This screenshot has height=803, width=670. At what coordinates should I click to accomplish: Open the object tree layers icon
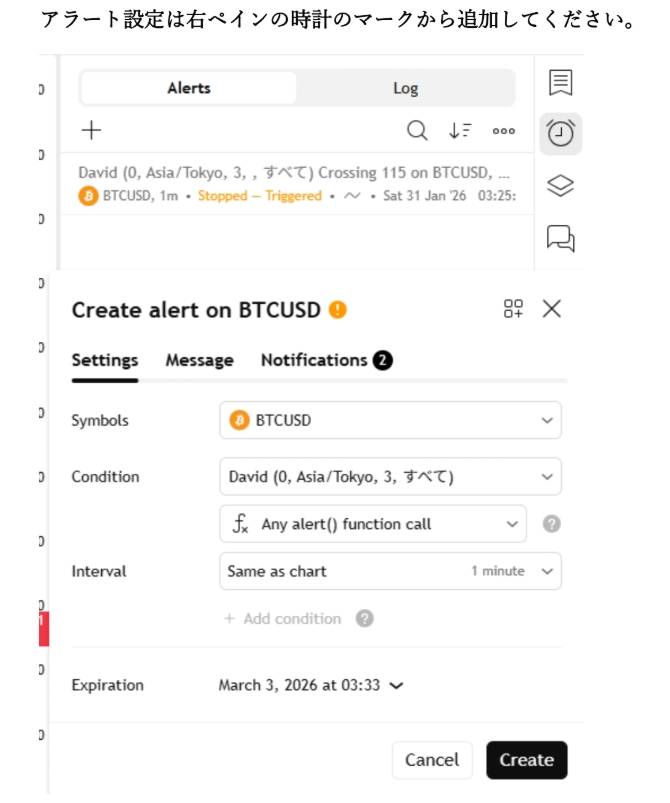click(561, 186)
